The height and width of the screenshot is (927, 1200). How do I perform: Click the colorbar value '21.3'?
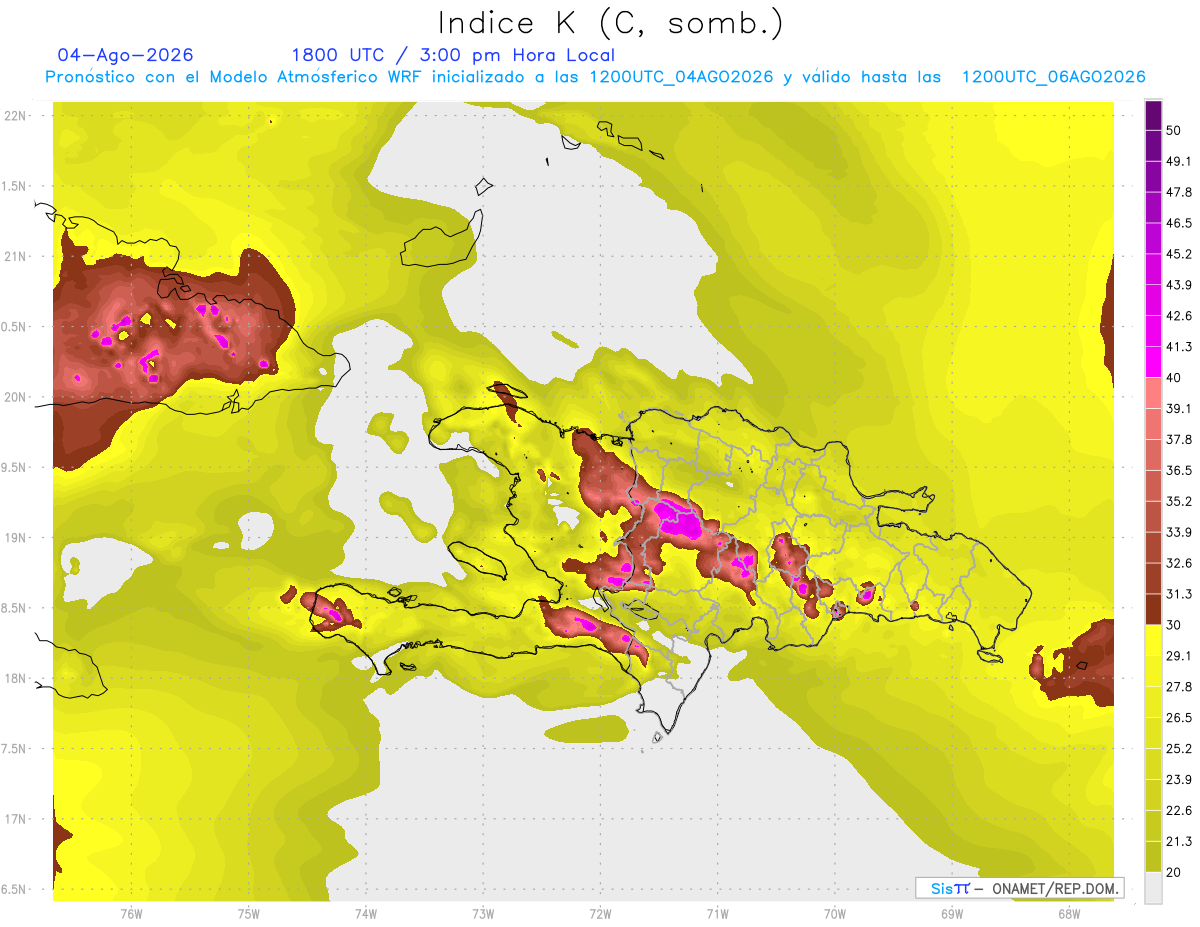coord(1179,842)
